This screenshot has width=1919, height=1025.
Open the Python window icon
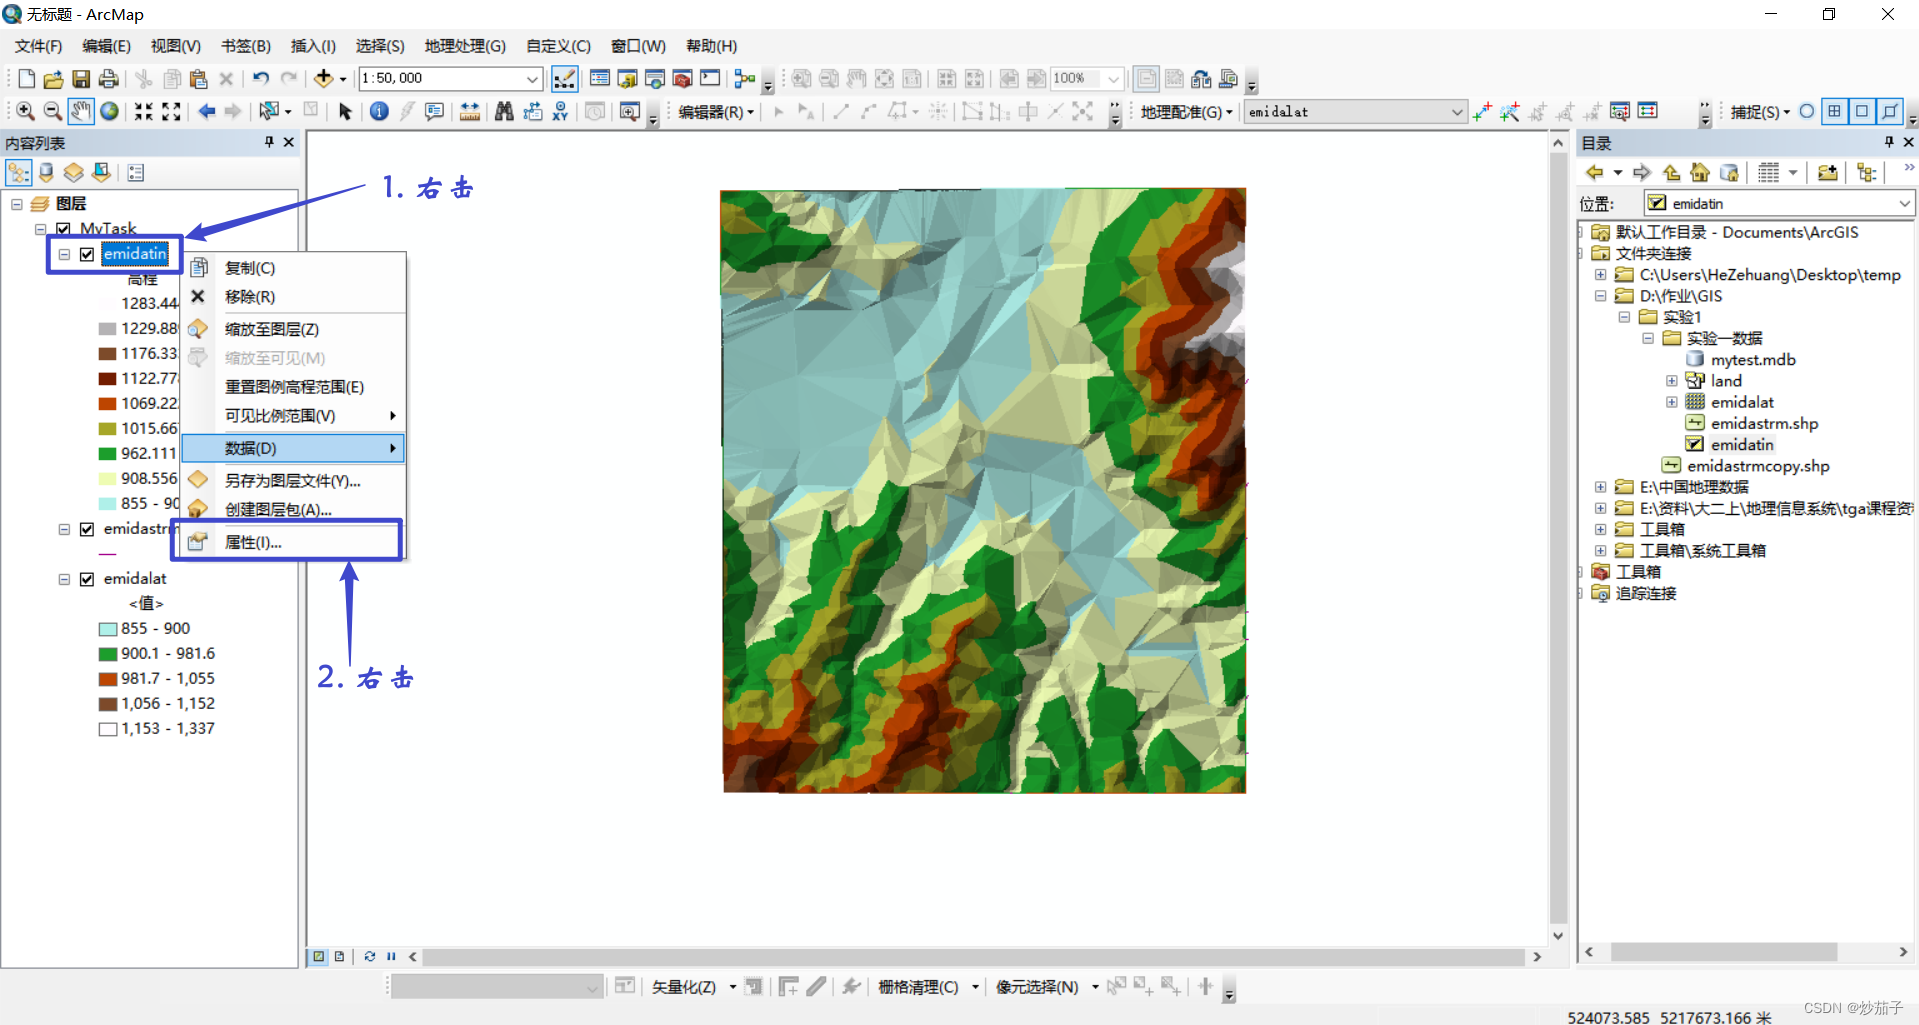[710, 79]
